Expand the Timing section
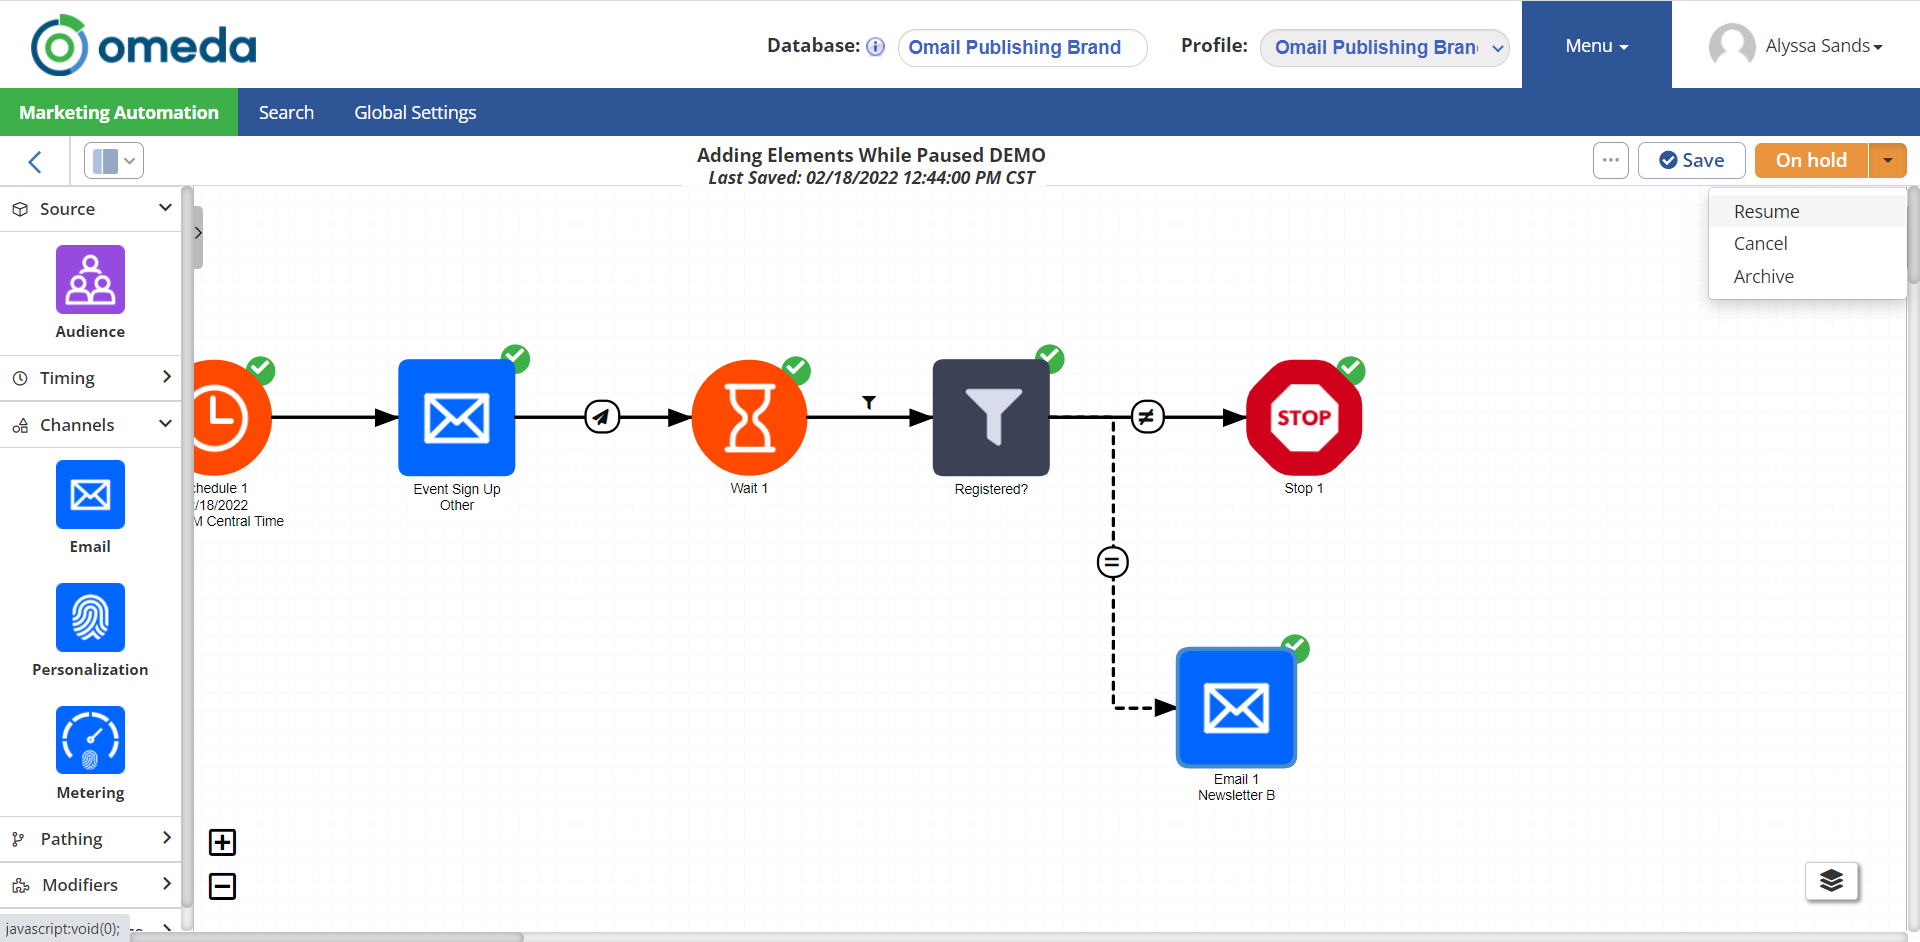This screenshot has height=942, width=1920. pos(90,378)
